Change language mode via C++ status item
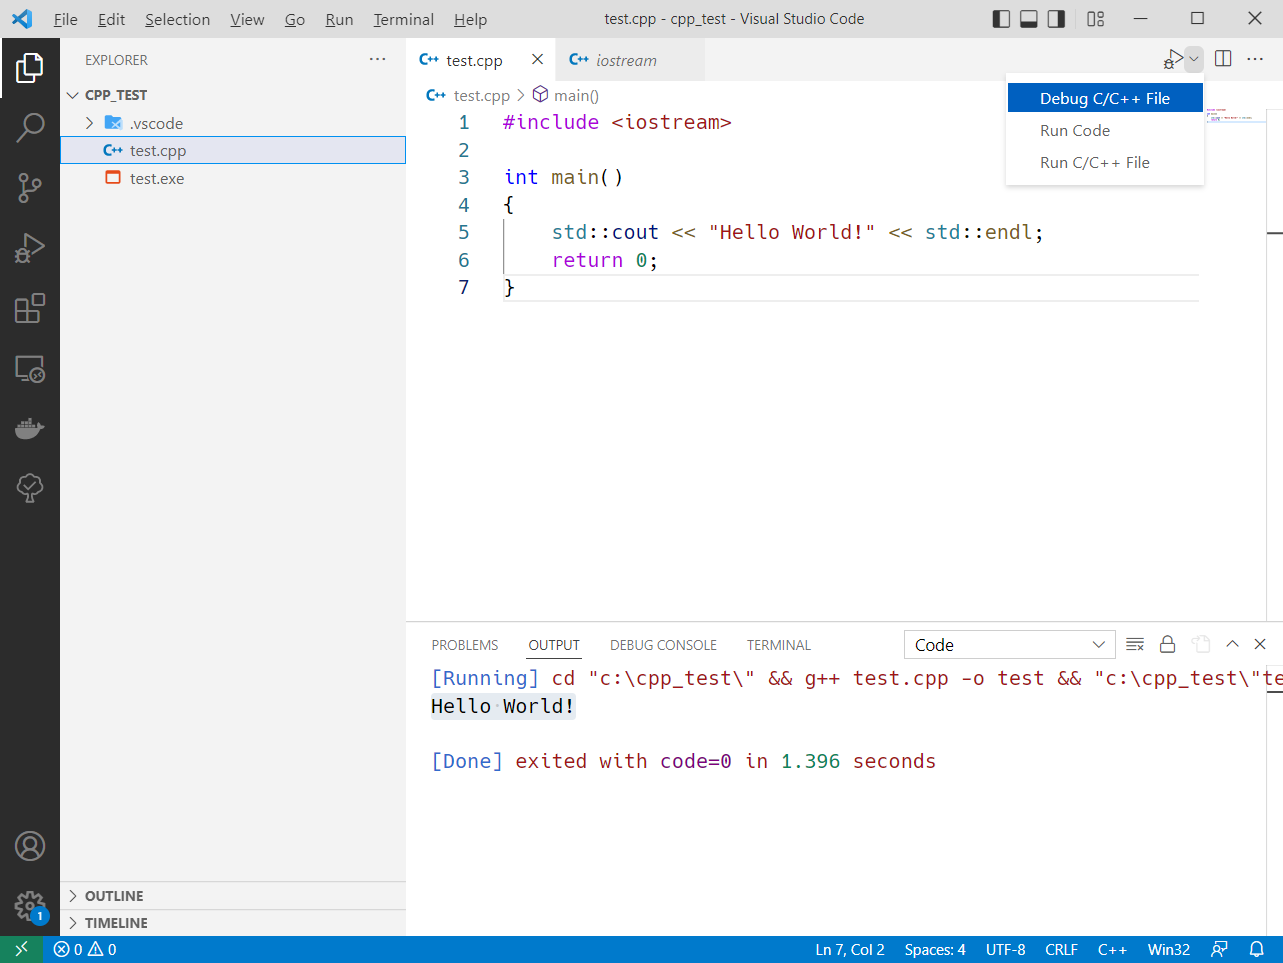 pos(1112,950)
